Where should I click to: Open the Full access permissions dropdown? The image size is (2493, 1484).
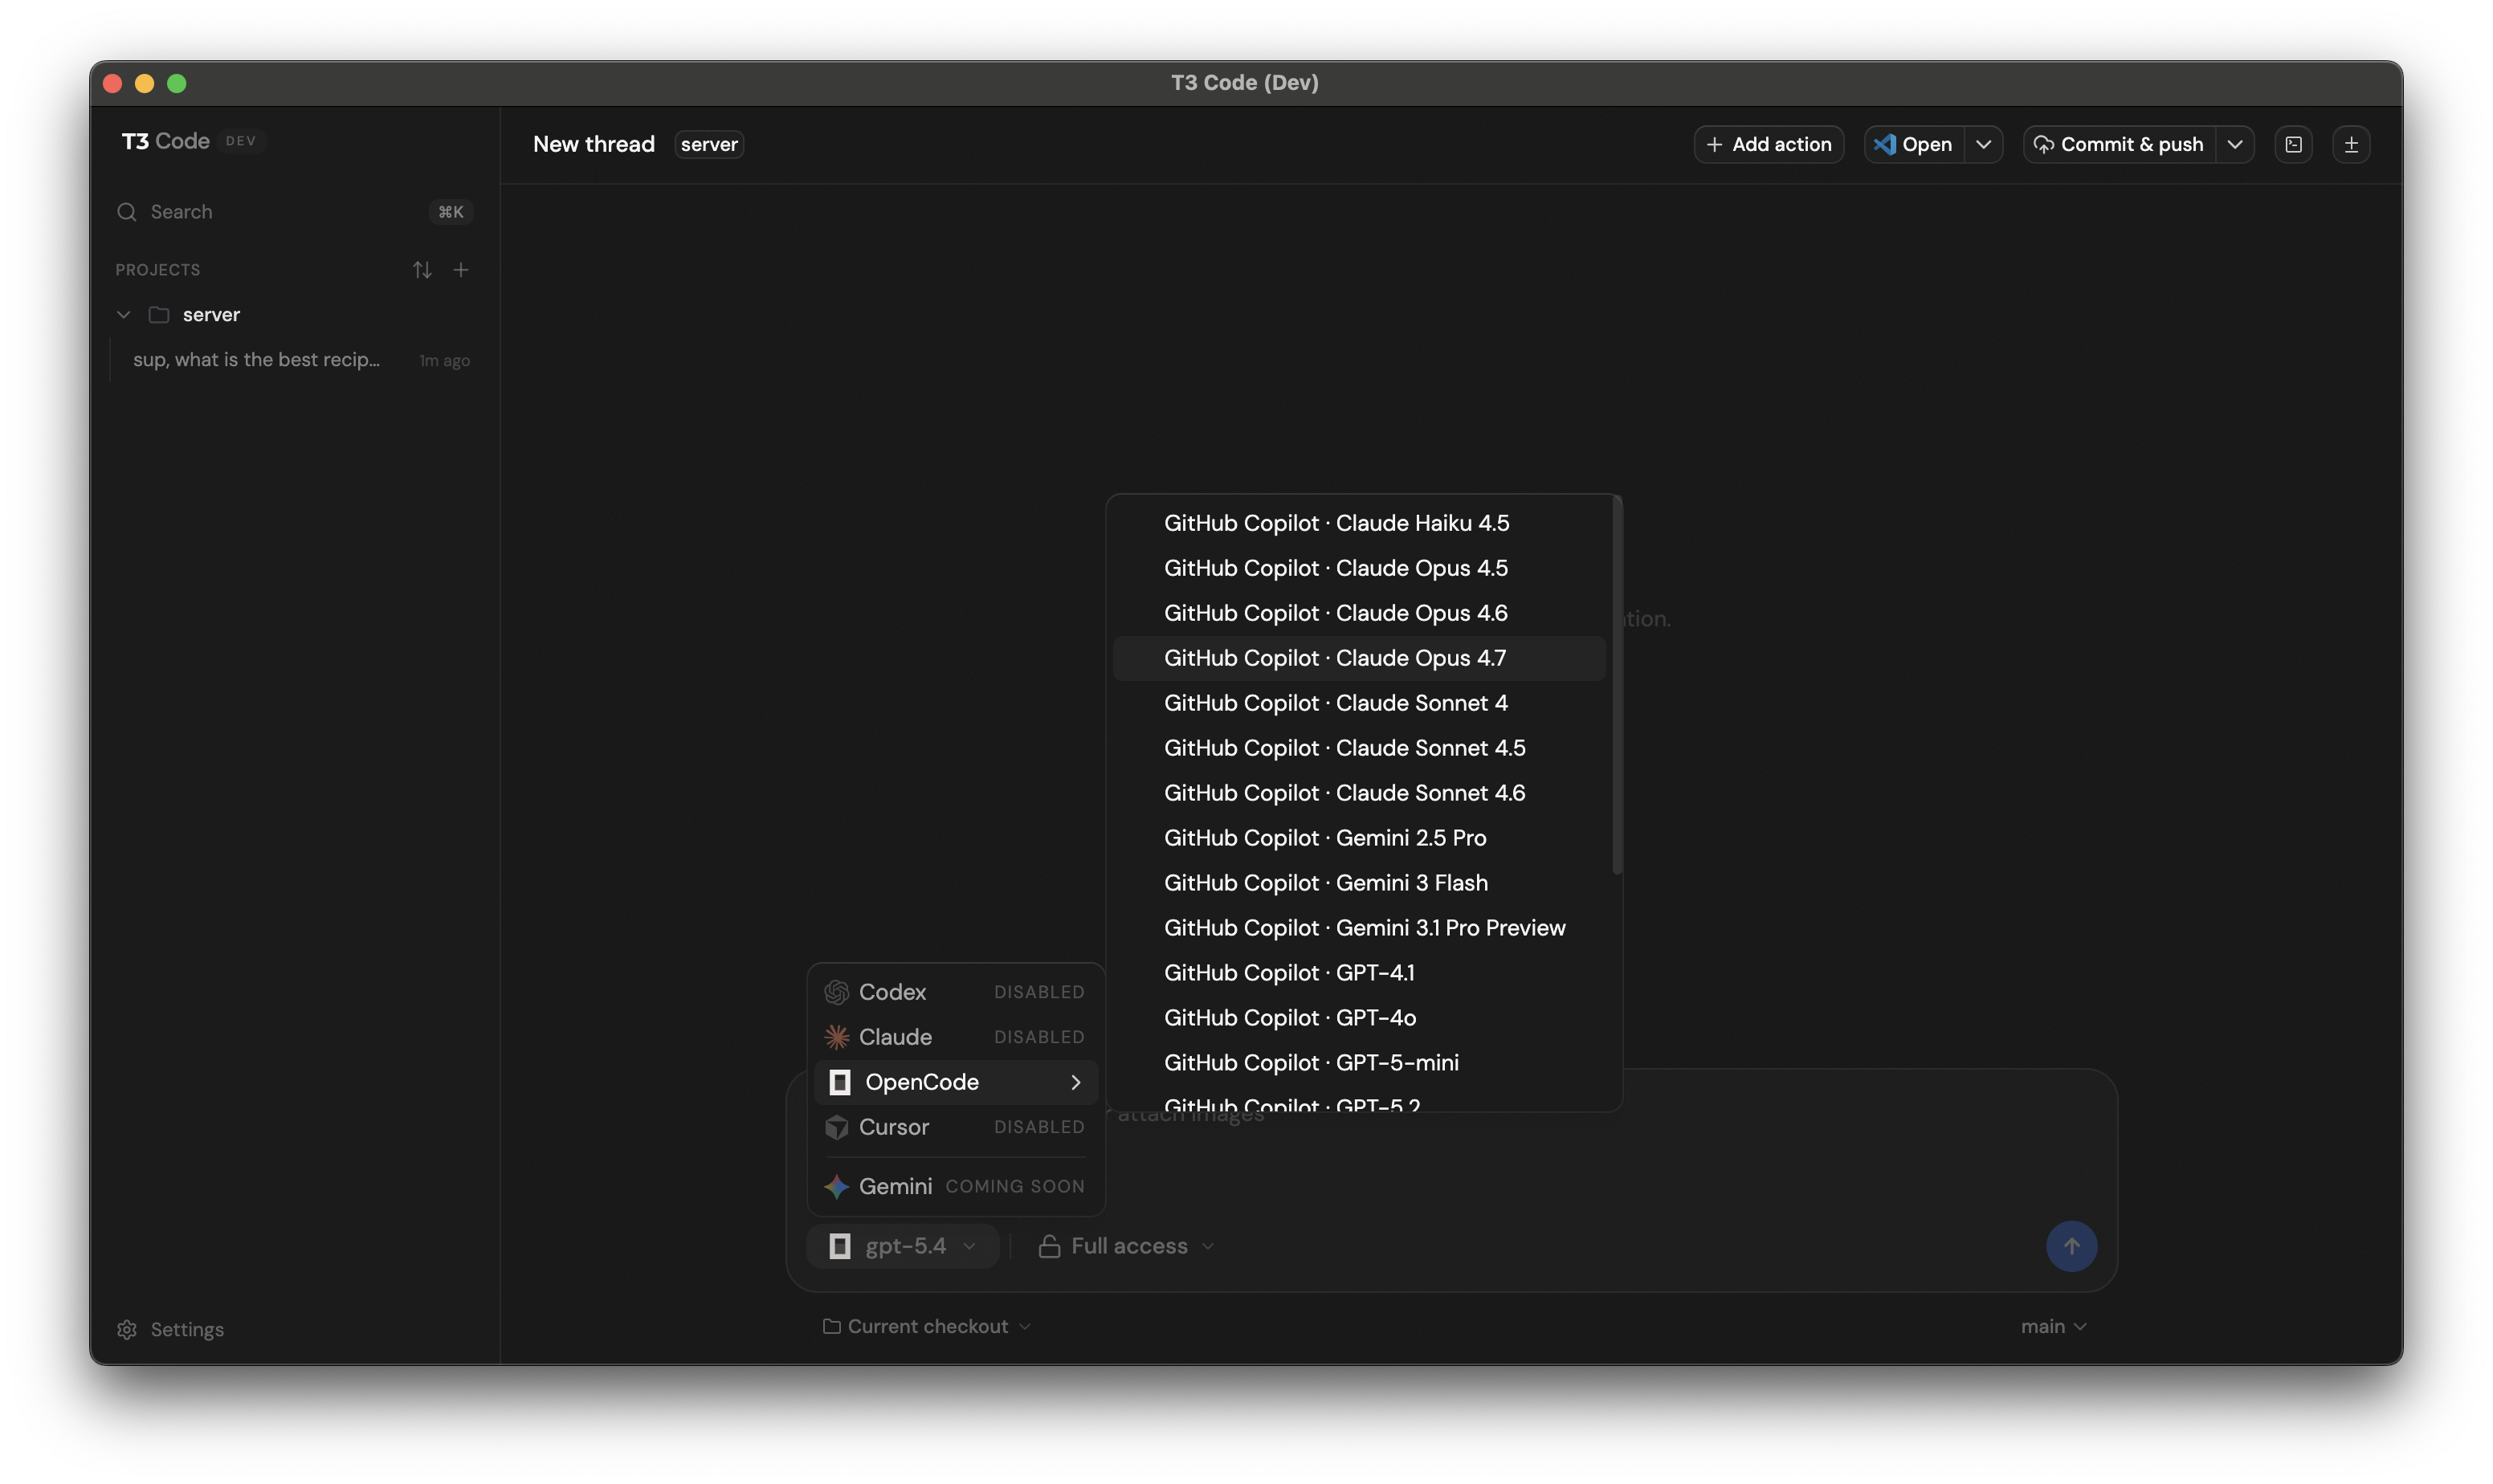[x=1127, y=1246]
